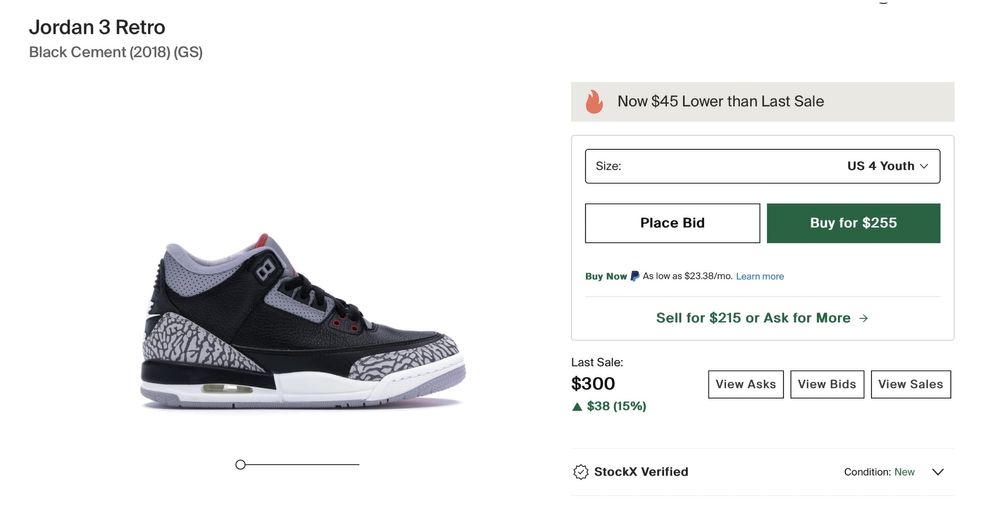Follow the PayPal Learn more link
1000x508 pixels.
pyautogui.click(x=760, y=277)
